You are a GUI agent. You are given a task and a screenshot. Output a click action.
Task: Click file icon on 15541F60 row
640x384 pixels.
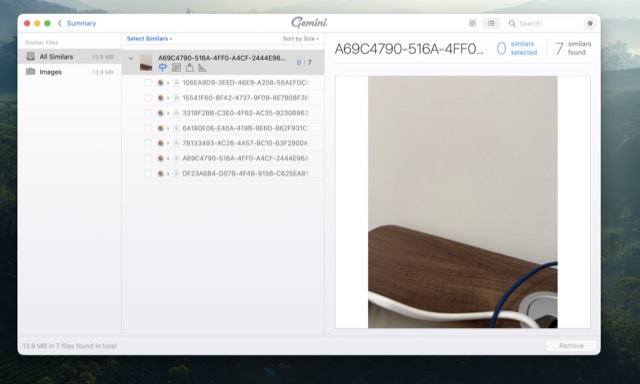pyautogui.click(x=176, y=98)
